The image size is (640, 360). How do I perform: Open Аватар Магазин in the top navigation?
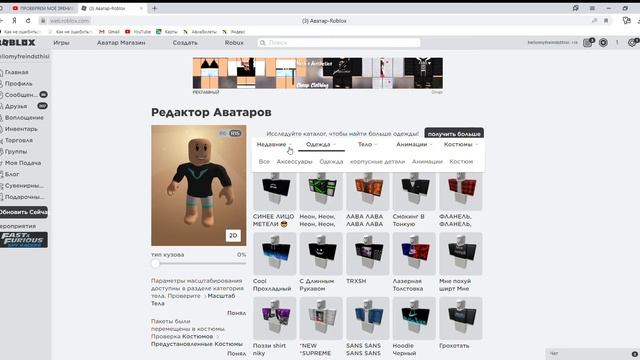click(x=121, y=42)
